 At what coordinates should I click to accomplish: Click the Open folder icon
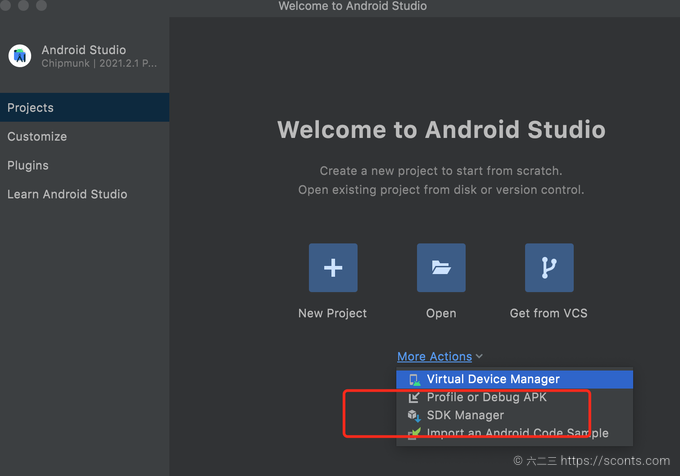pos(441,267)
